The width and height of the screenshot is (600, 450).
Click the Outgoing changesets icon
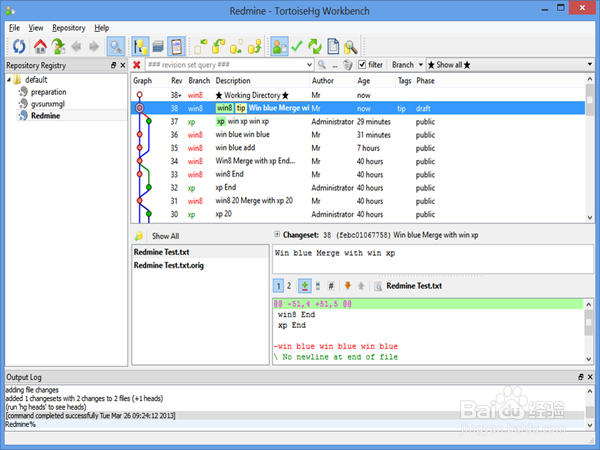(x=236, y=47)
